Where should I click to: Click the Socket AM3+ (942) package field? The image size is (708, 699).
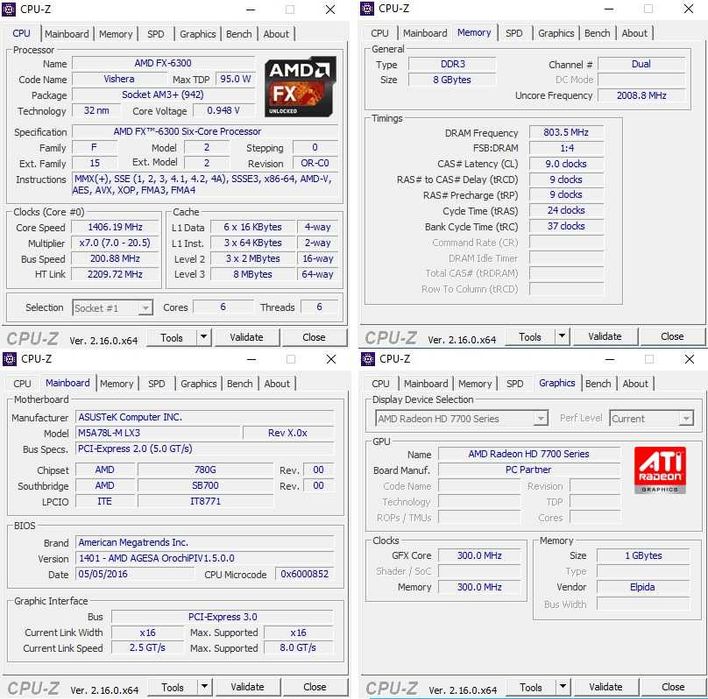point(163,95)
